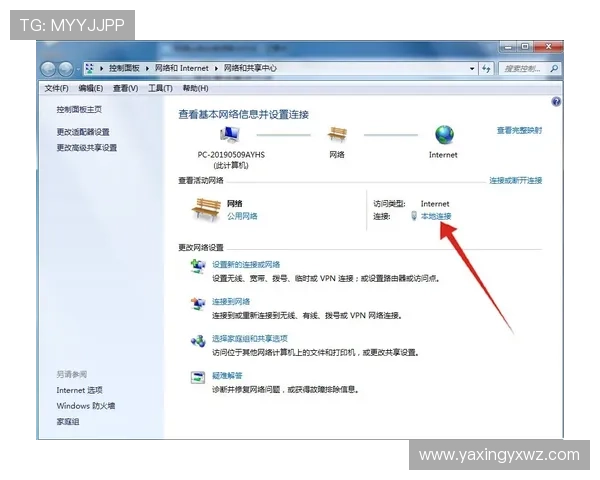Screen dimensions: 600x480
Task: Click the 选择家庭组和共享选项 icon
Action: point(198,340)
